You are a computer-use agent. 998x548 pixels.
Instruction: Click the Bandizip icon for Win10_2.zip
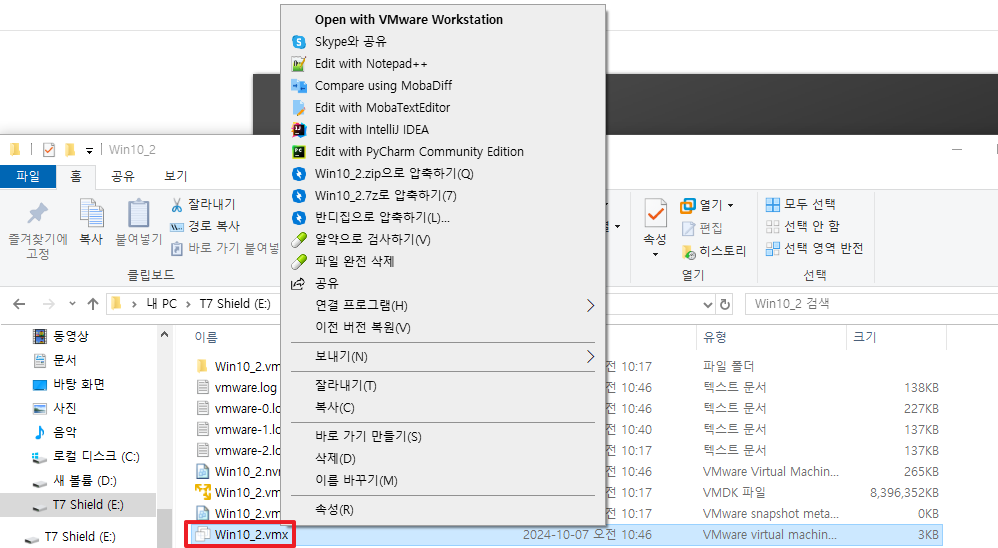pos(299,174)
